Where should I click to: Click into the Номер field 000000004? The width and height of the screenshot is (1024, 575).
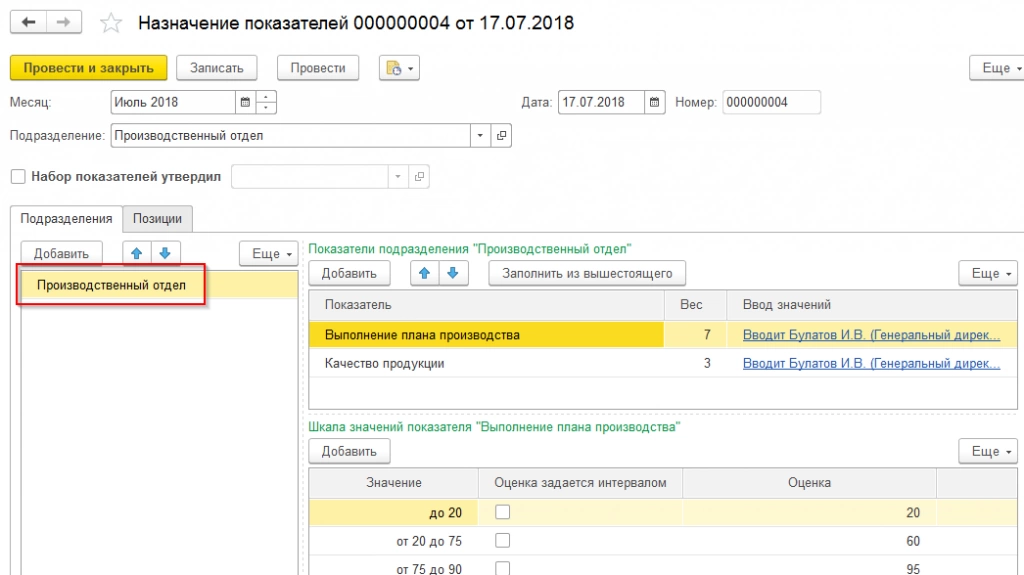pos(771,102)
